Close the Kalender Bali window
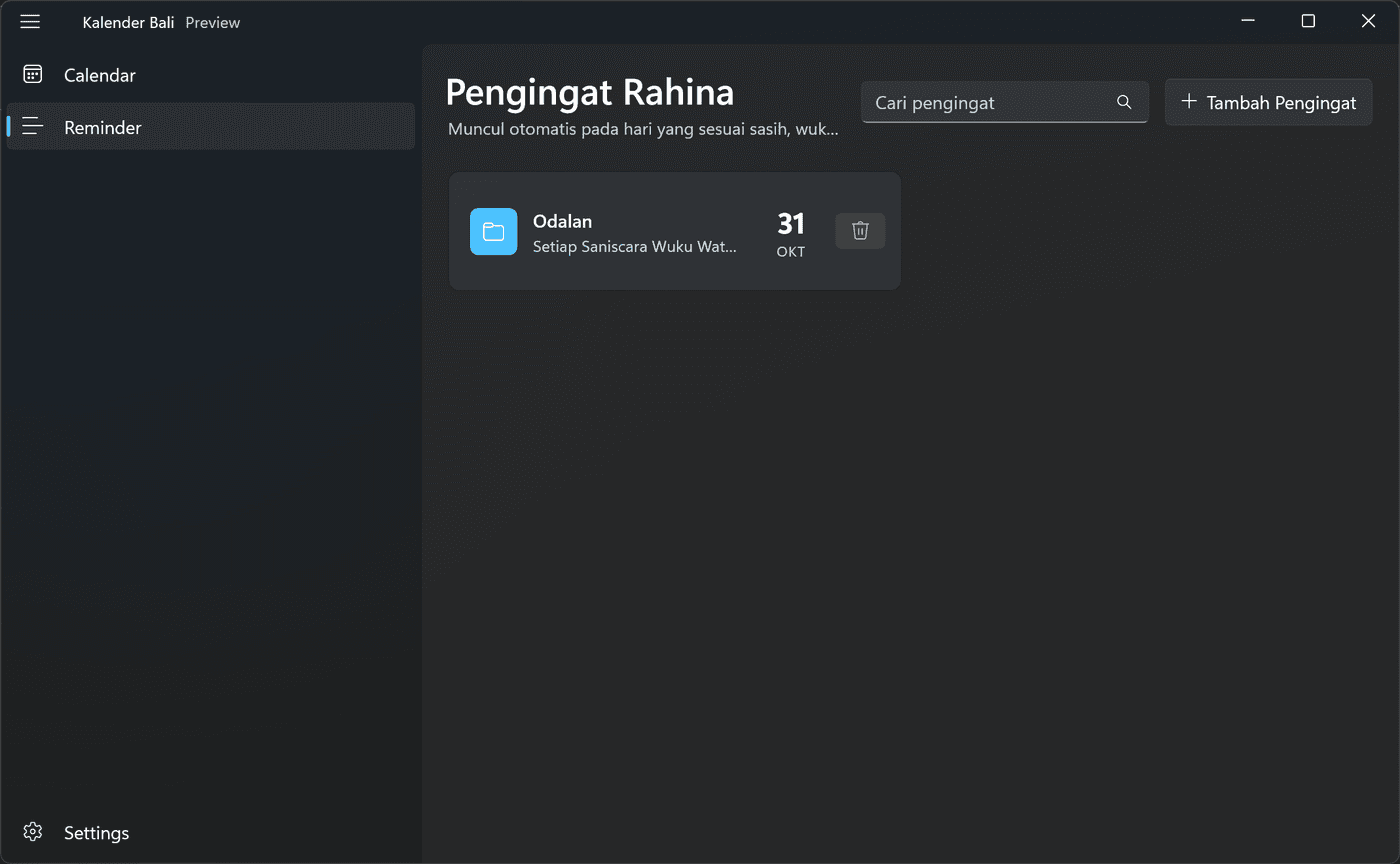 (1368, 21)
